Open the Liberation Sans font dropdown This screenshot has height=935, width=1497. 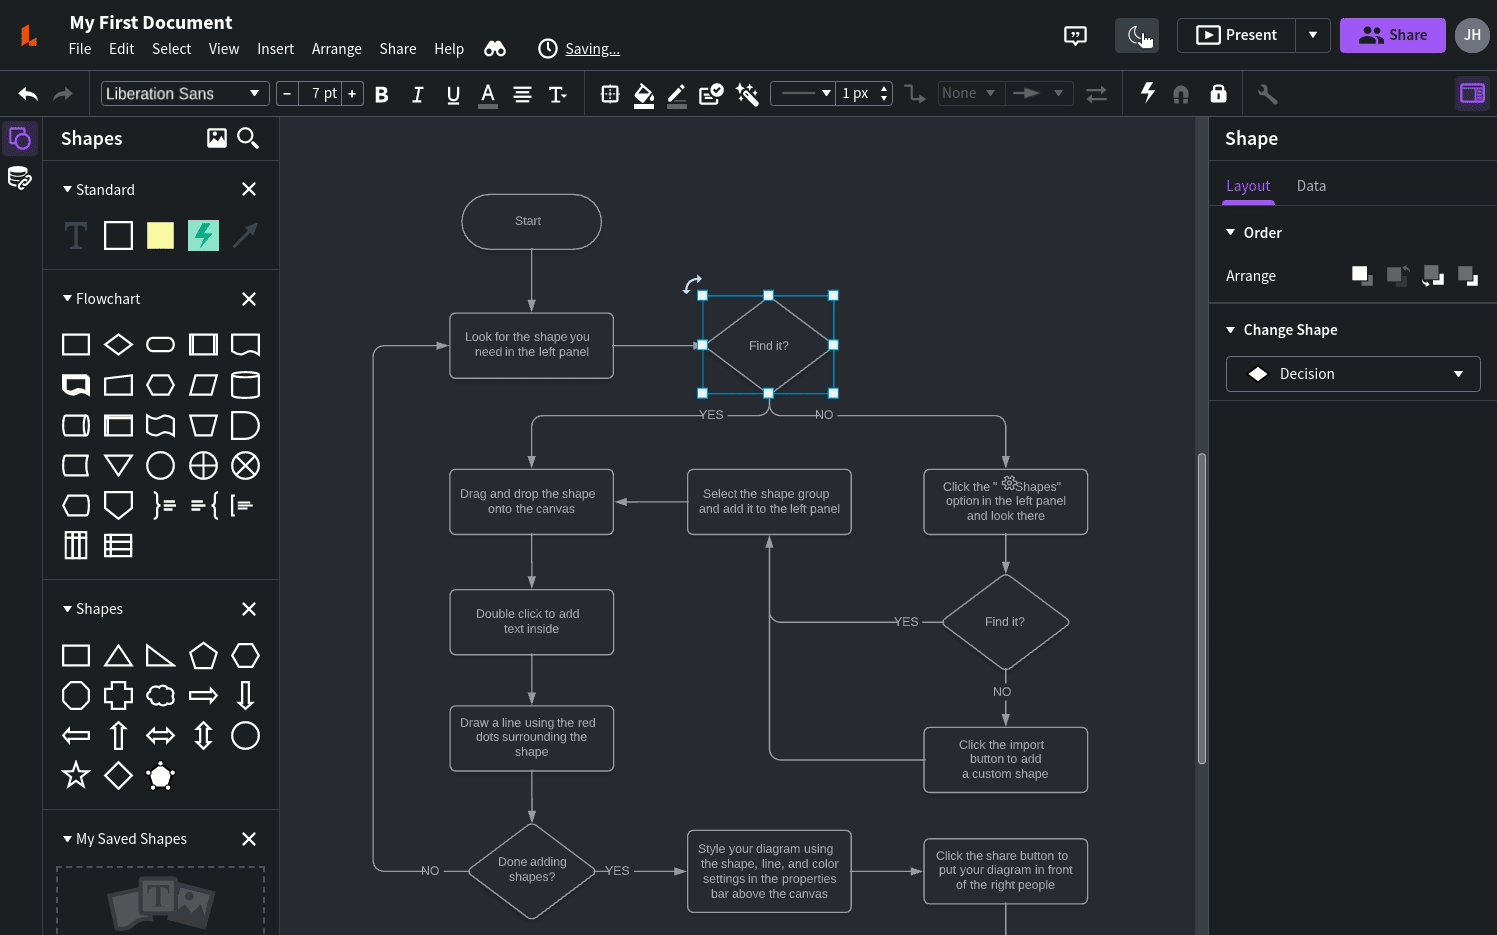click(x=185, y=93)
